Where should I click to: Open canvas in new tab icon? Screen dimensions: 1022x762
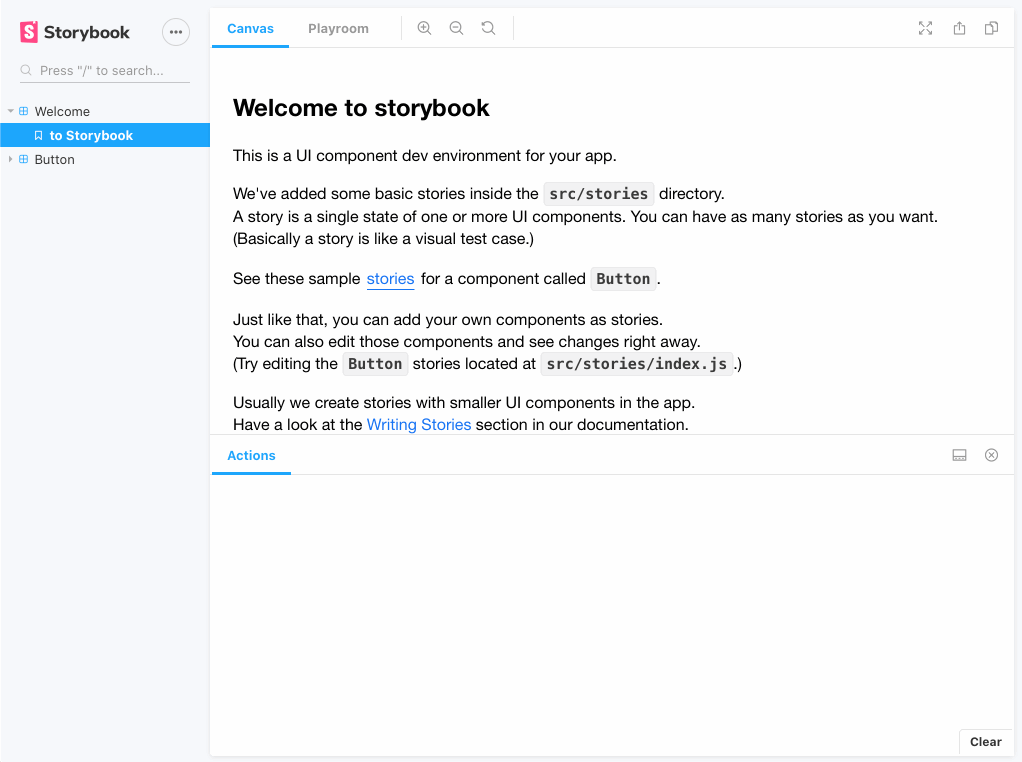(x=959, y=28)
